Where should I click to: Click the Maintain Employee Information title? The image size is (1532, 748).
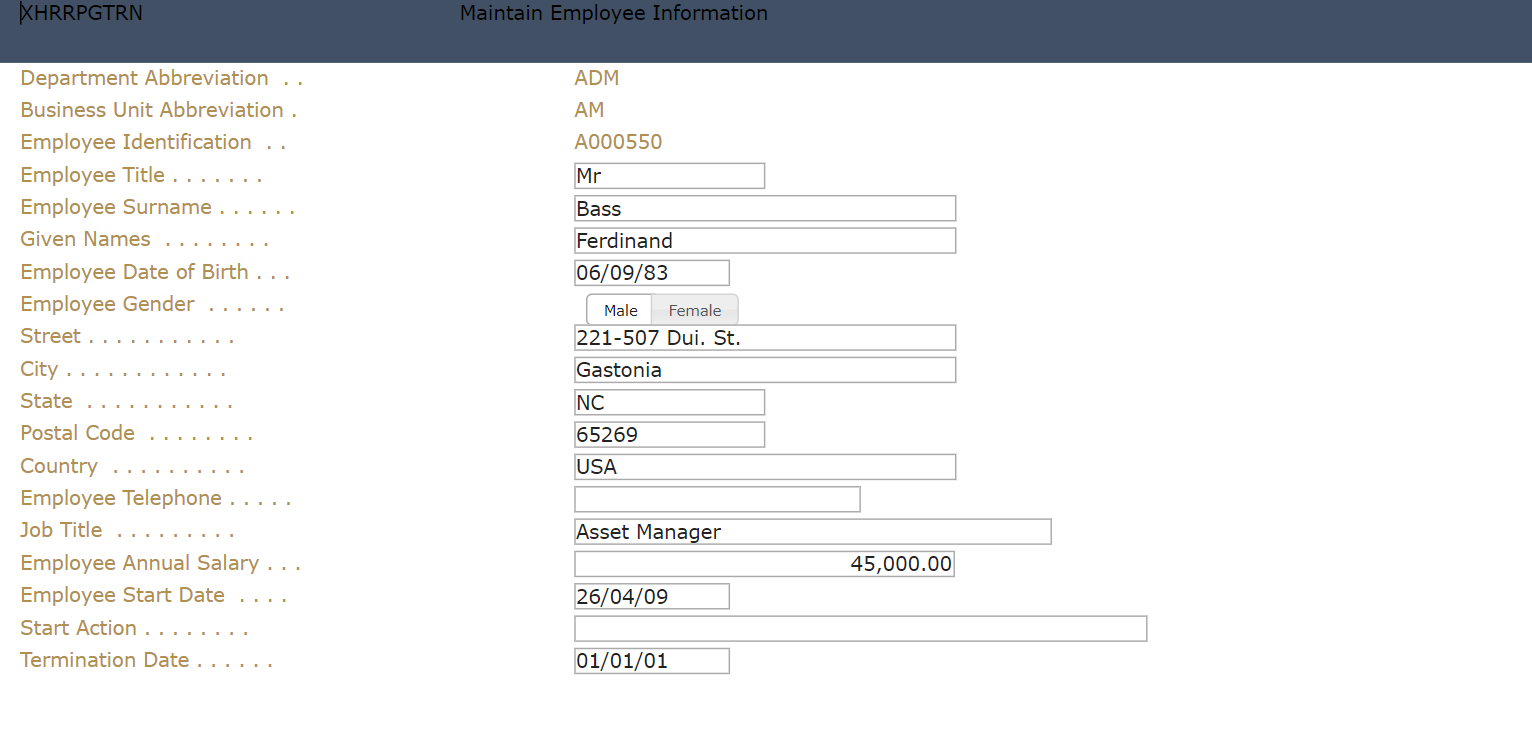tap(613, 14)
